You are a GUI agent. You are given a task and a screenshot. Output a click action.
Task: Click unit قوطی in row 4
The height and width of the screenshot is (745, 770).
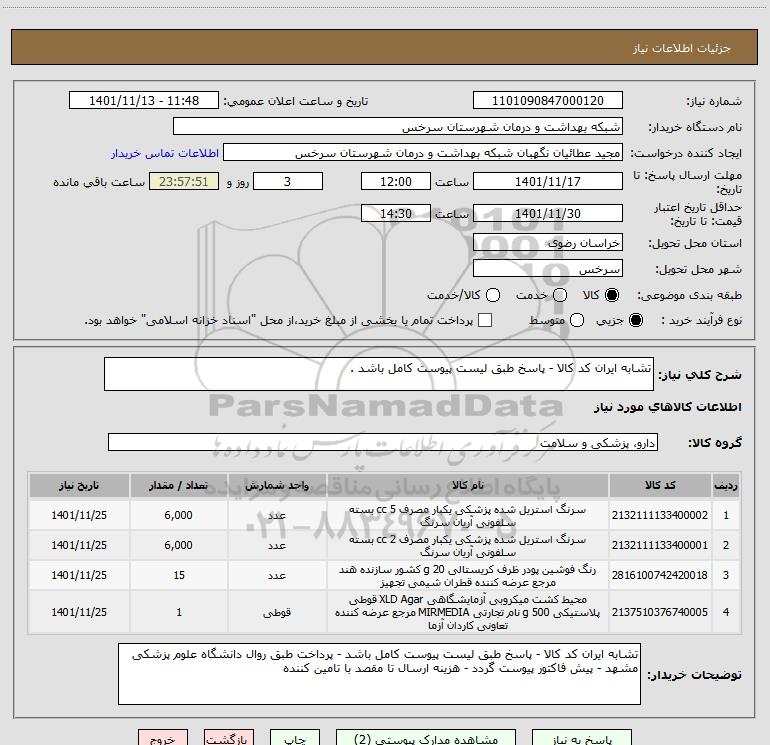[277, 612]
